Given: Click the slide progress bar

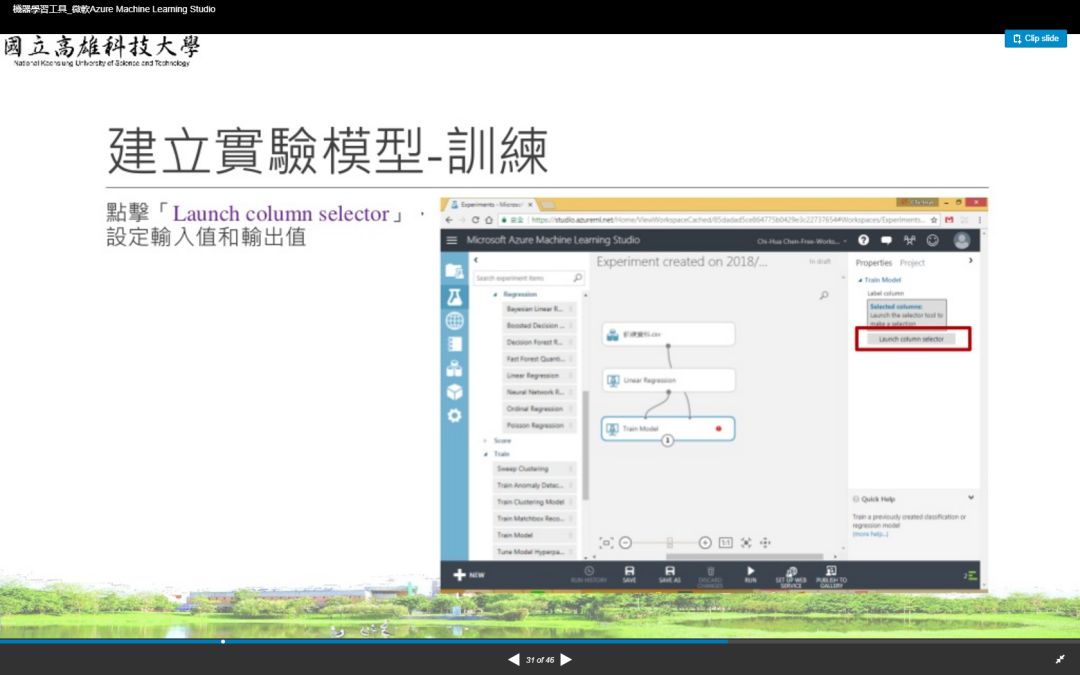Looking at the screenshot, I should coord(540,641).
